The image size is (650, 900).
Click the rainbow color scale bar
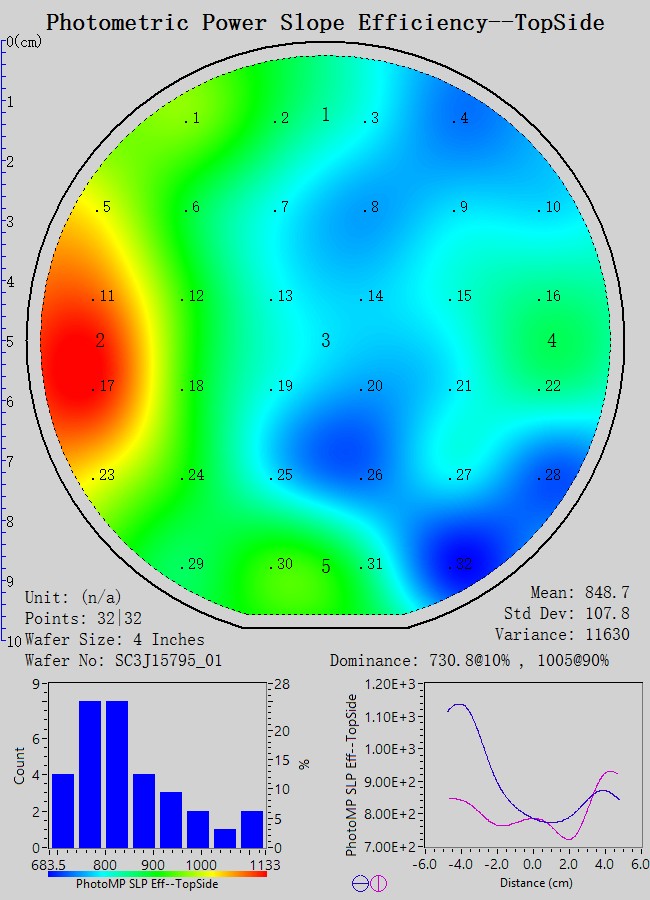(157, 873)
